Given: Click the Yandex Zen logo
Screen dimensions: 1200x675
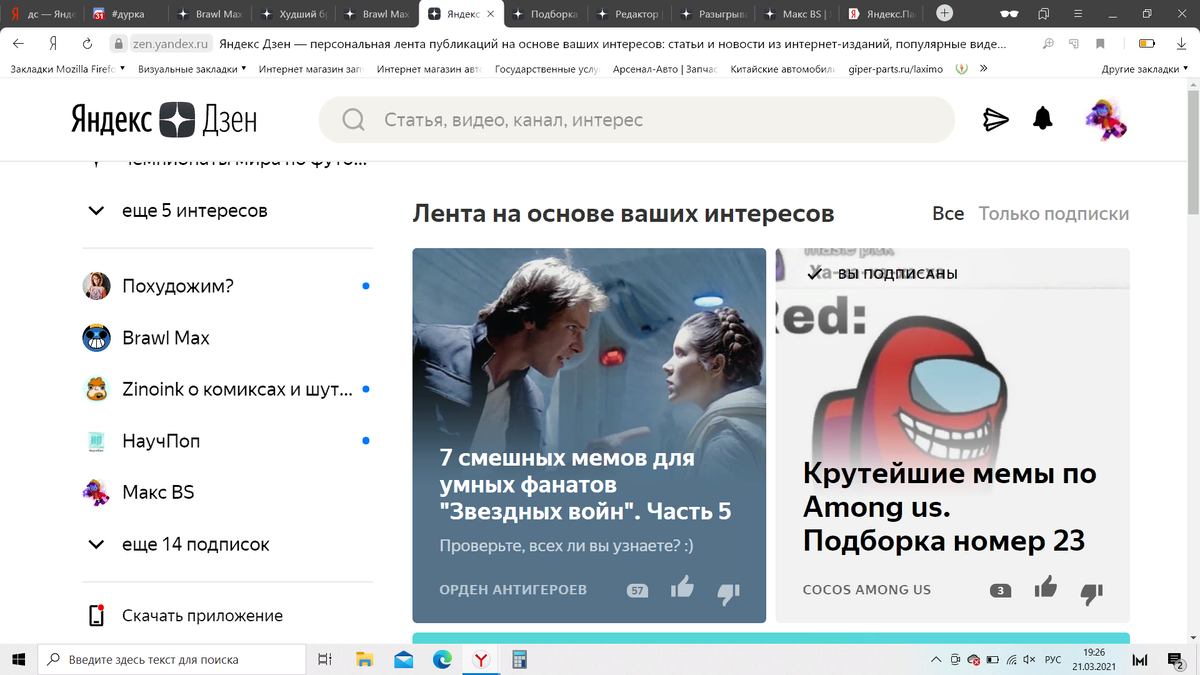Looking at the screenshot, I should [164, 120].
